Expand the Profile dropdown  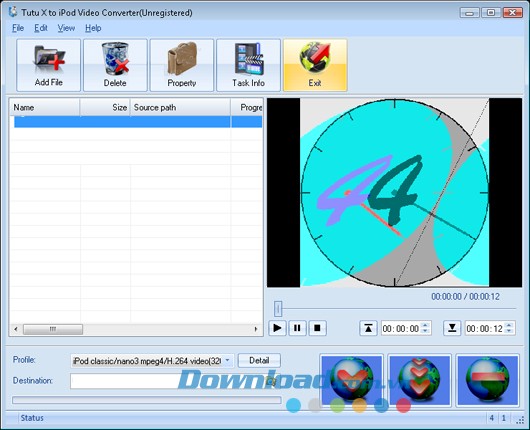tap(228, 361)
